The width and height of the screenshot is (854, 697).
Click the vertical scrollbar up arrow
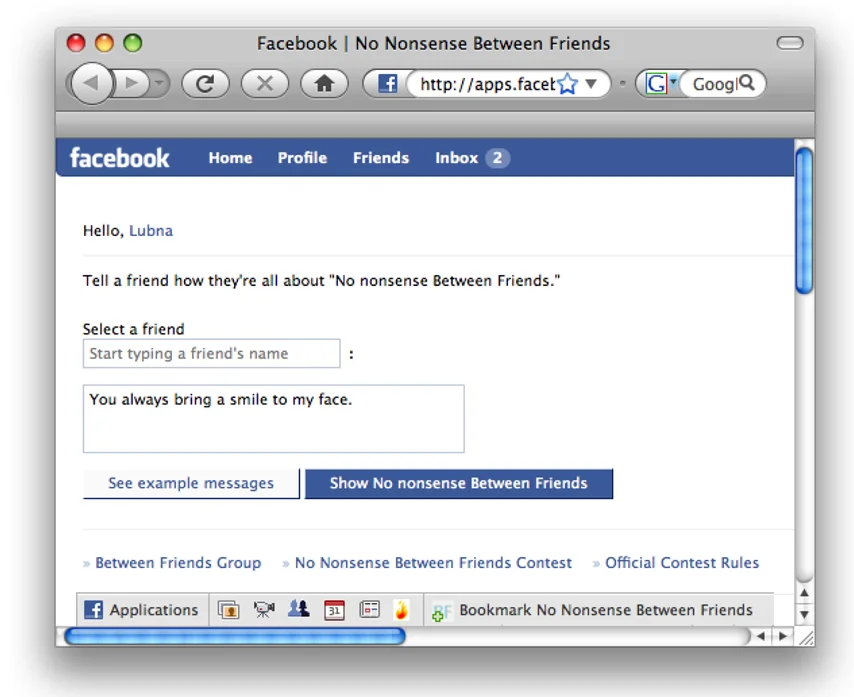[x=804, y=593]
